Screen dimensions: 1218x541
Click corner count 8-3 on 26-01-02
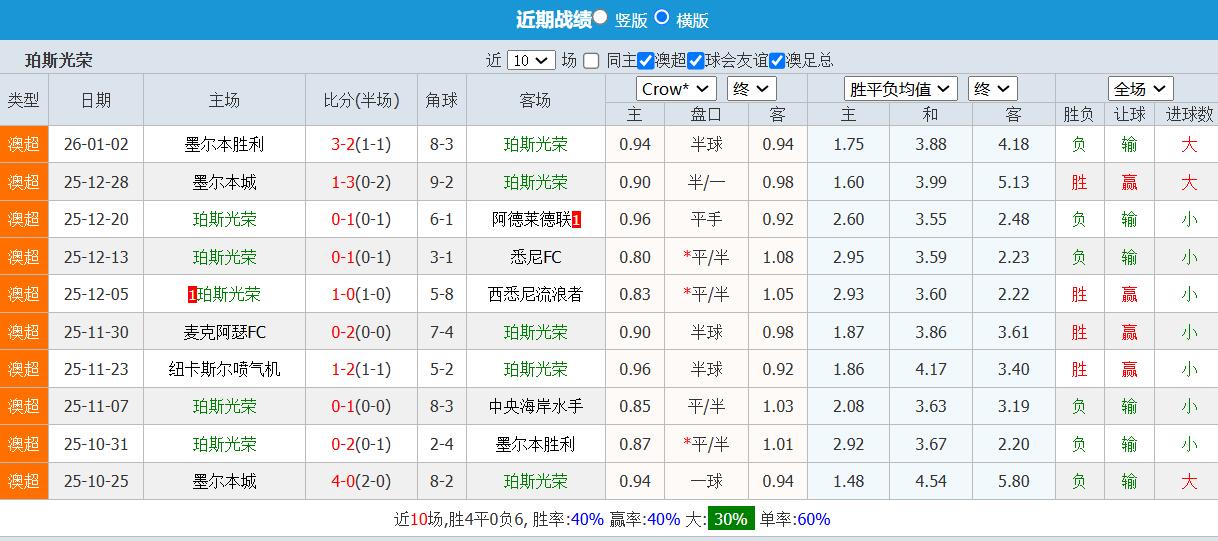[441, 144]
